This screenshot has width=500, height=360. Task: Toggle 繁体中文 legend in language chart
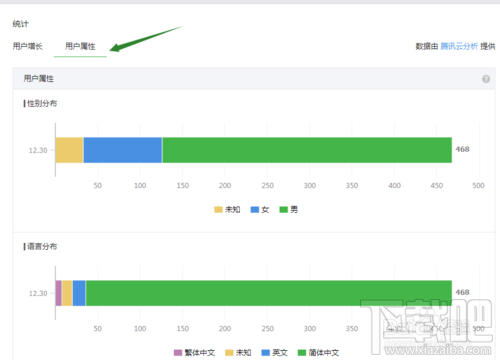[x=194, y=352]
